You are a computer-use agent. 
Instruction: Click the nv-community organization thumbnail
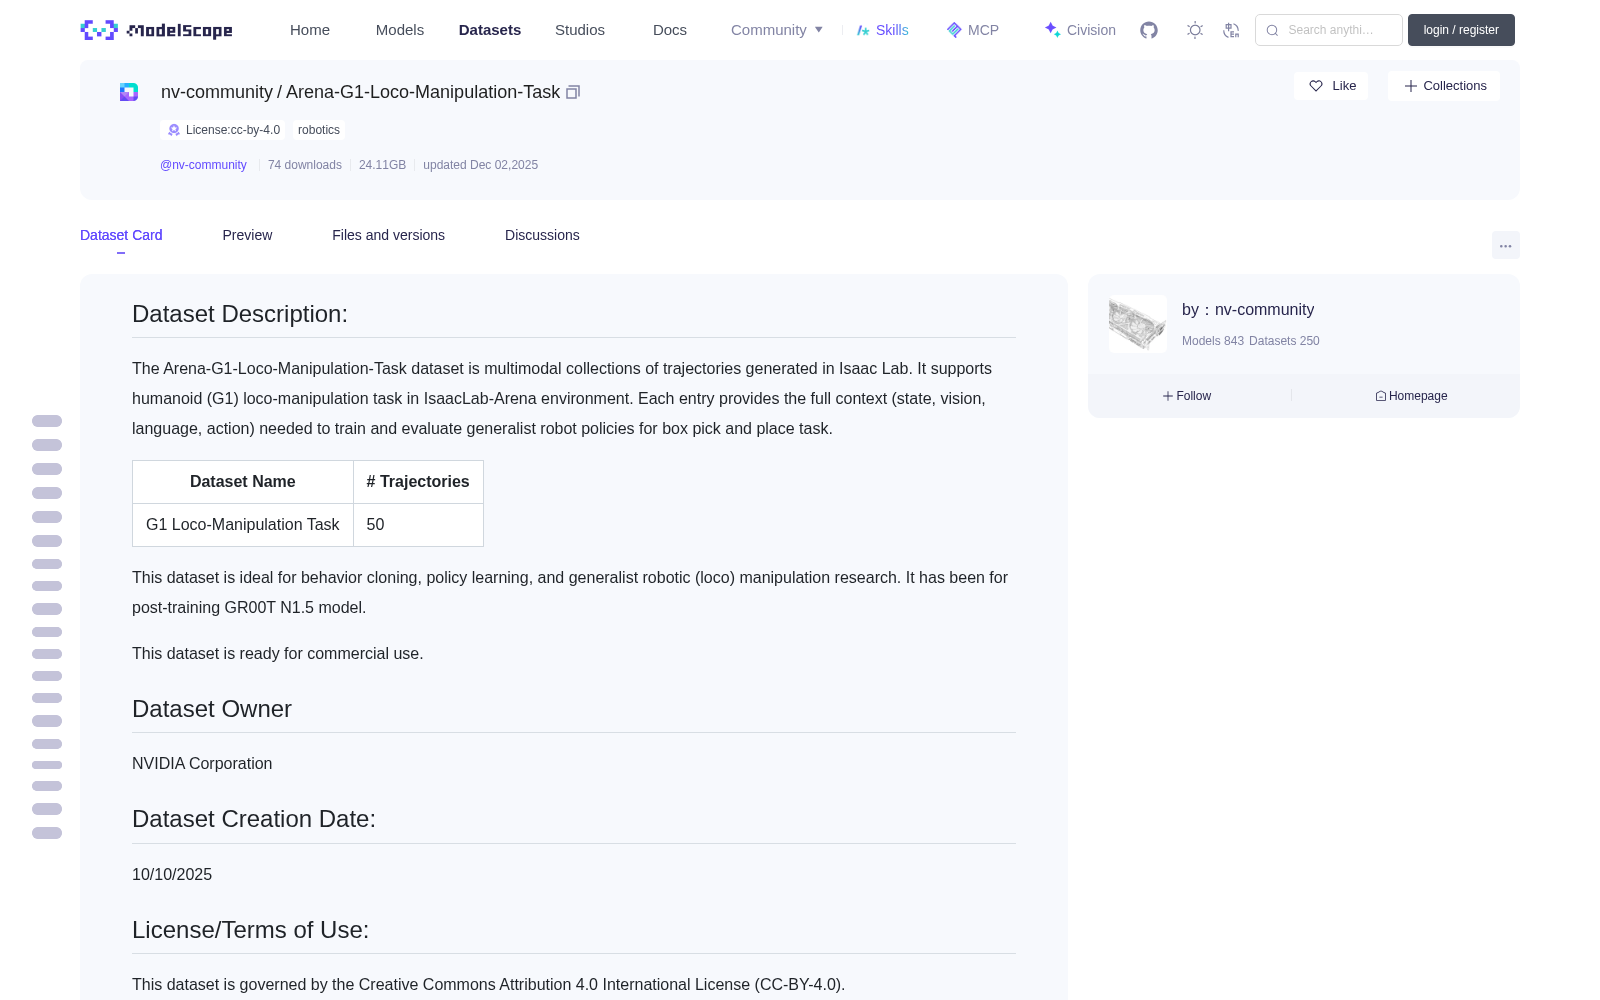click(1138, 324)
